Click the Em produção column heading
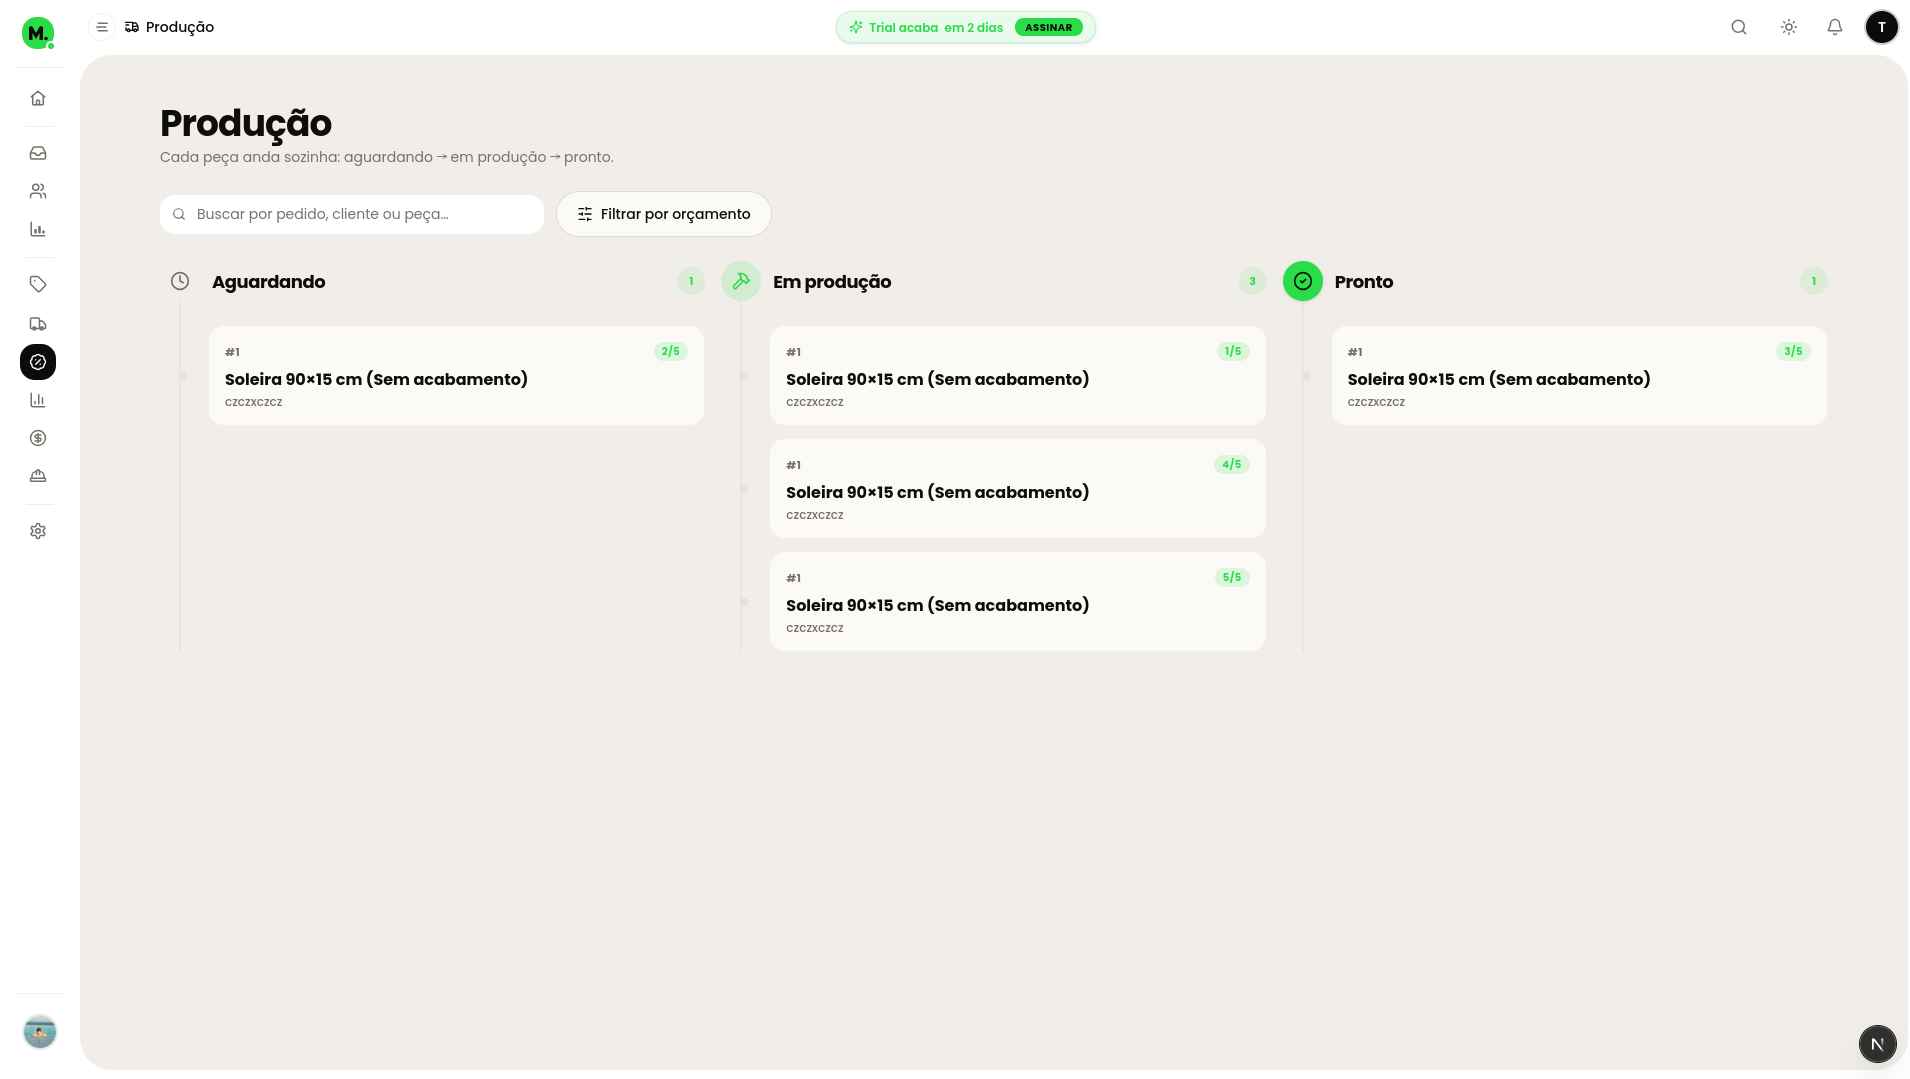 832,282
